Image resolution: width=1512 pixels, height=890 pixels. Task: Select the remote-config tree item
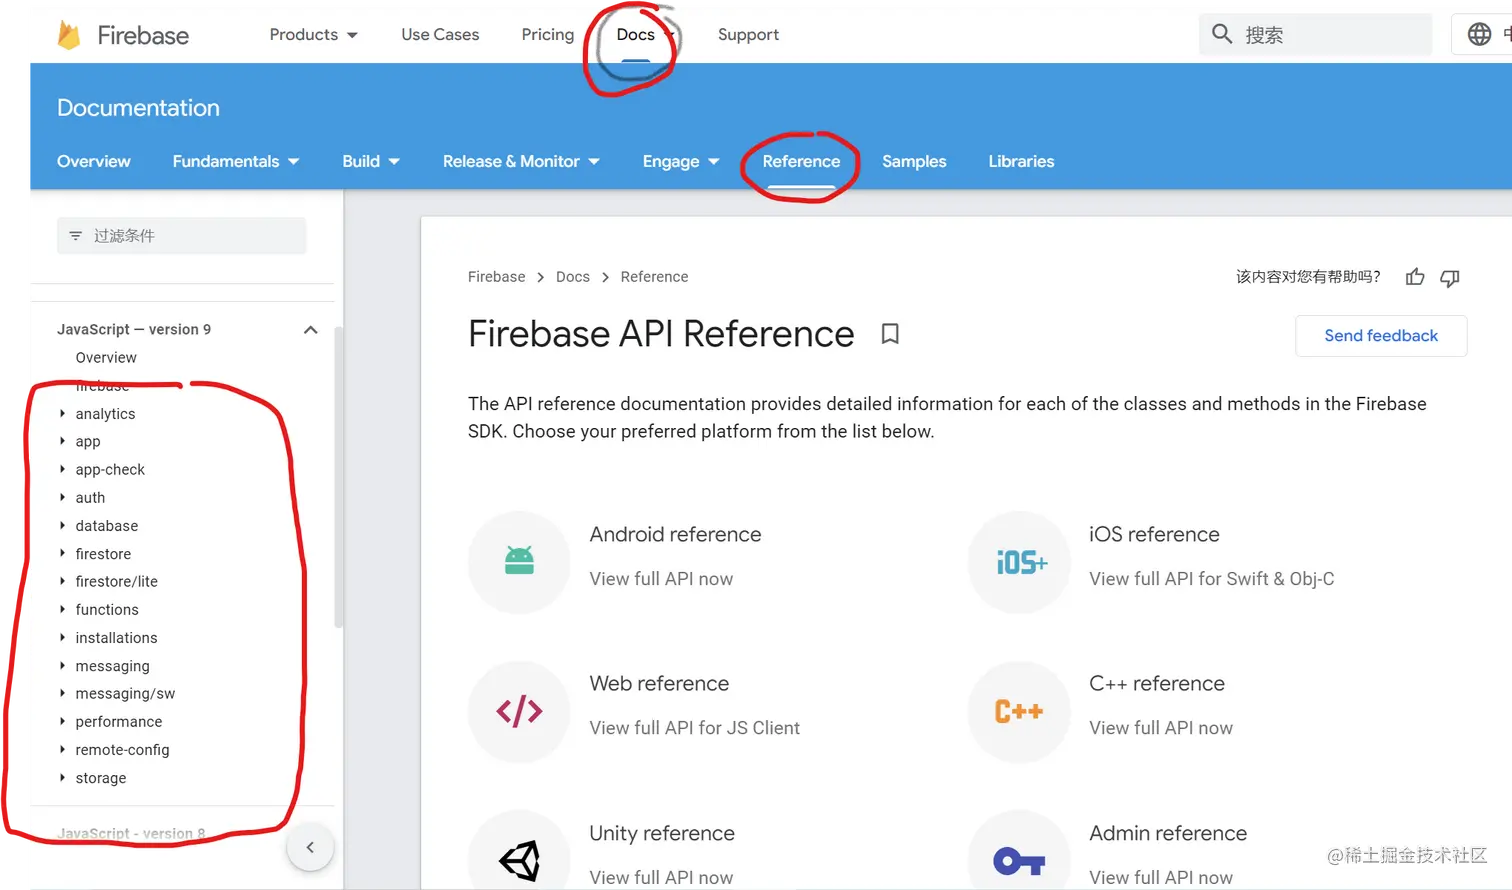[x=122, y=749]
